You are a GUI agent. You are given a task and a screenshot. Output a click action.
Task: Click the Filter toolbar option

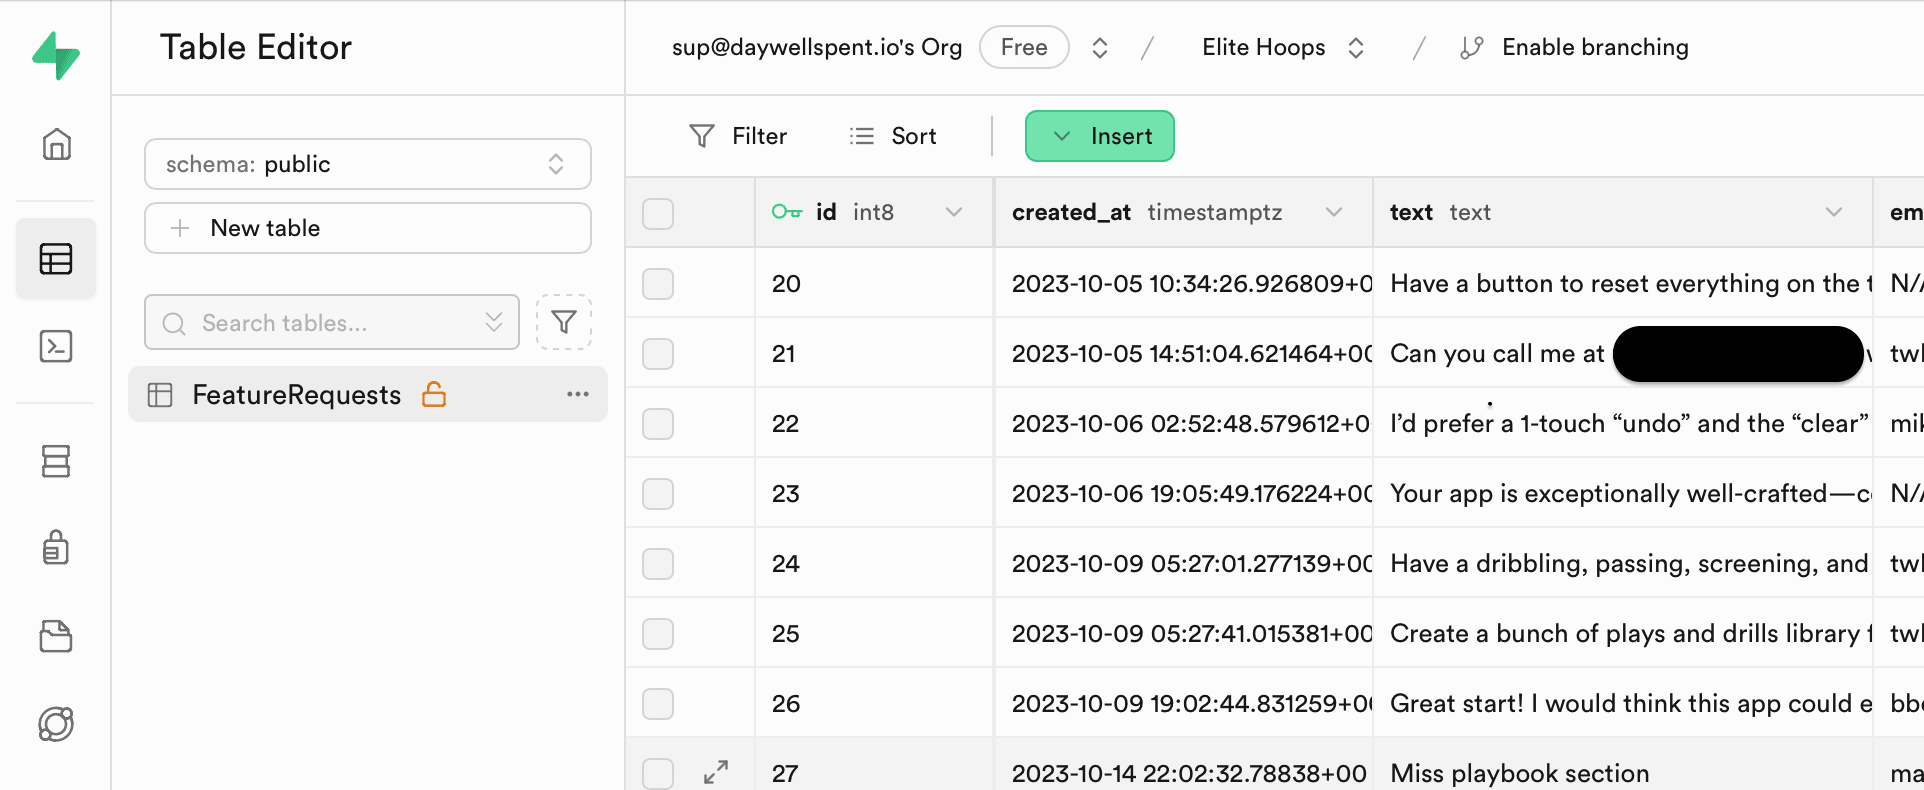[738, 136]
